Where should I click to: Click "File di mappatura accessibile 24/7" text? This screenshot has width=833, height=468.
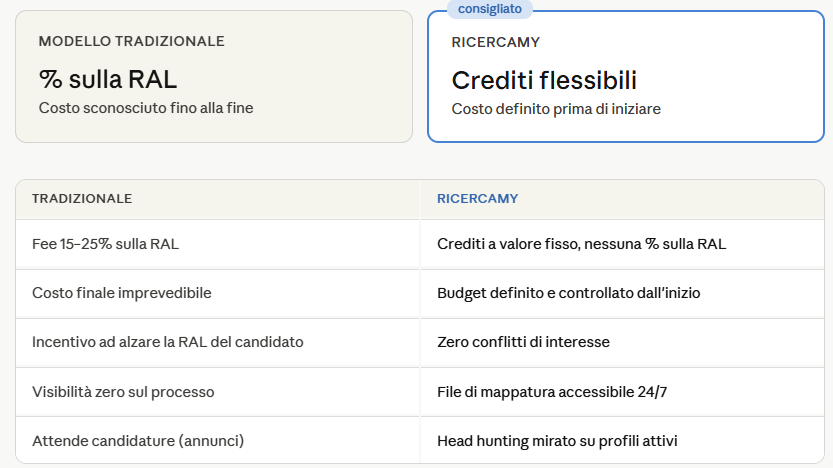[x=552, y=391]
